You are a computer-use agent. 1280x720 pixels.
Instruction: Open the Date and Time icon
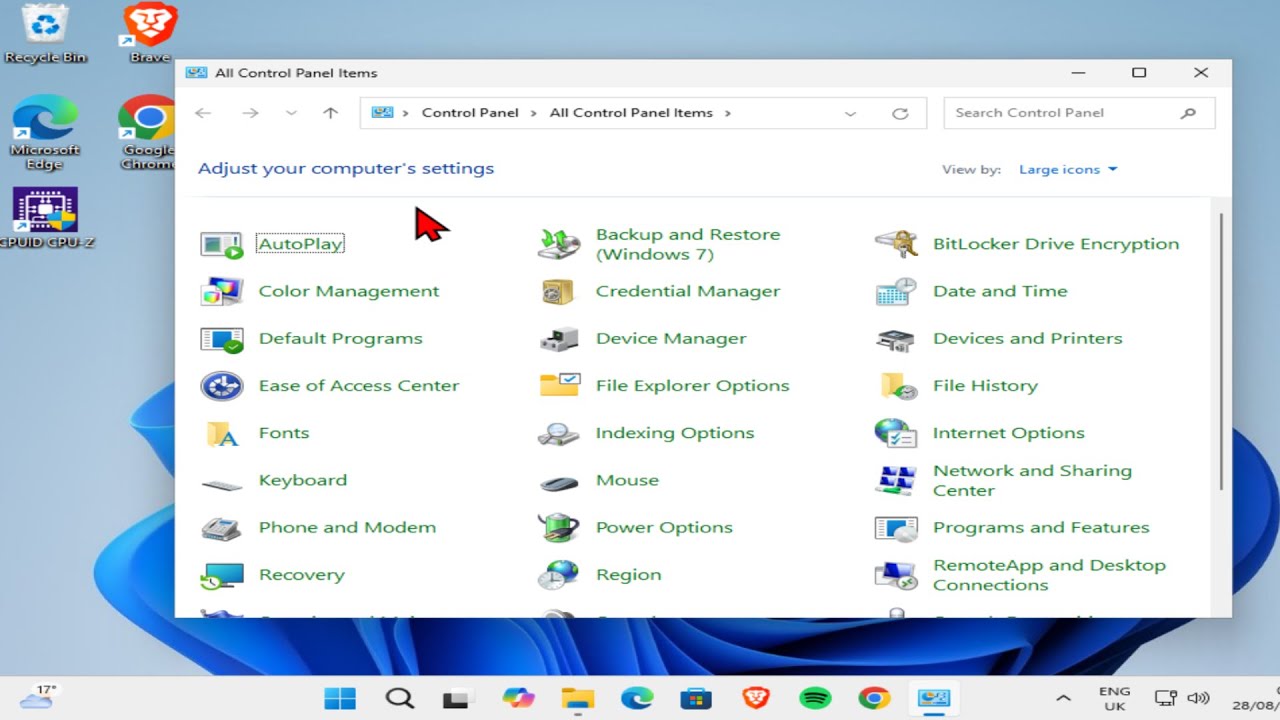coord(895,291)
